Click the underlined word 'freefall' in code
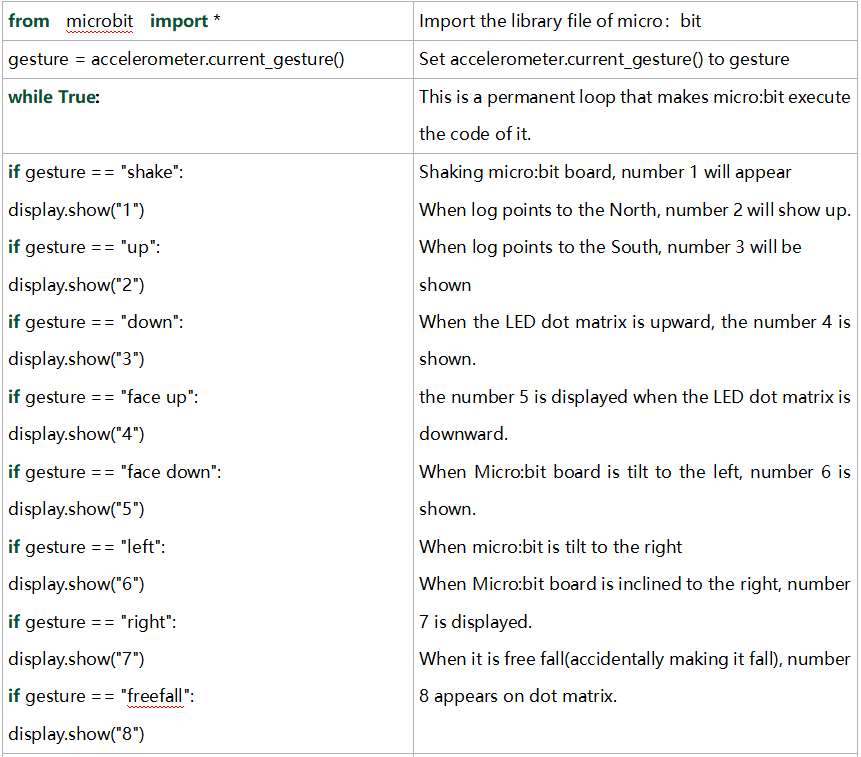 click(155, 697)
